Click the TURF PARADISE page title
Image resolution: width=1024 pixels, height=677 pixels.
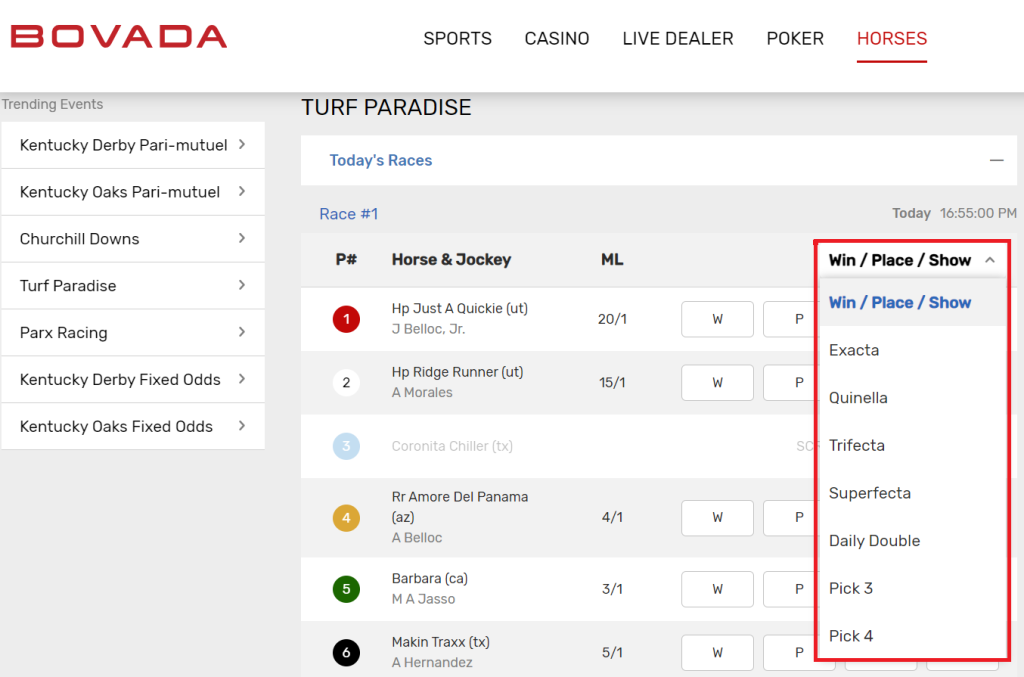[386, 107]
